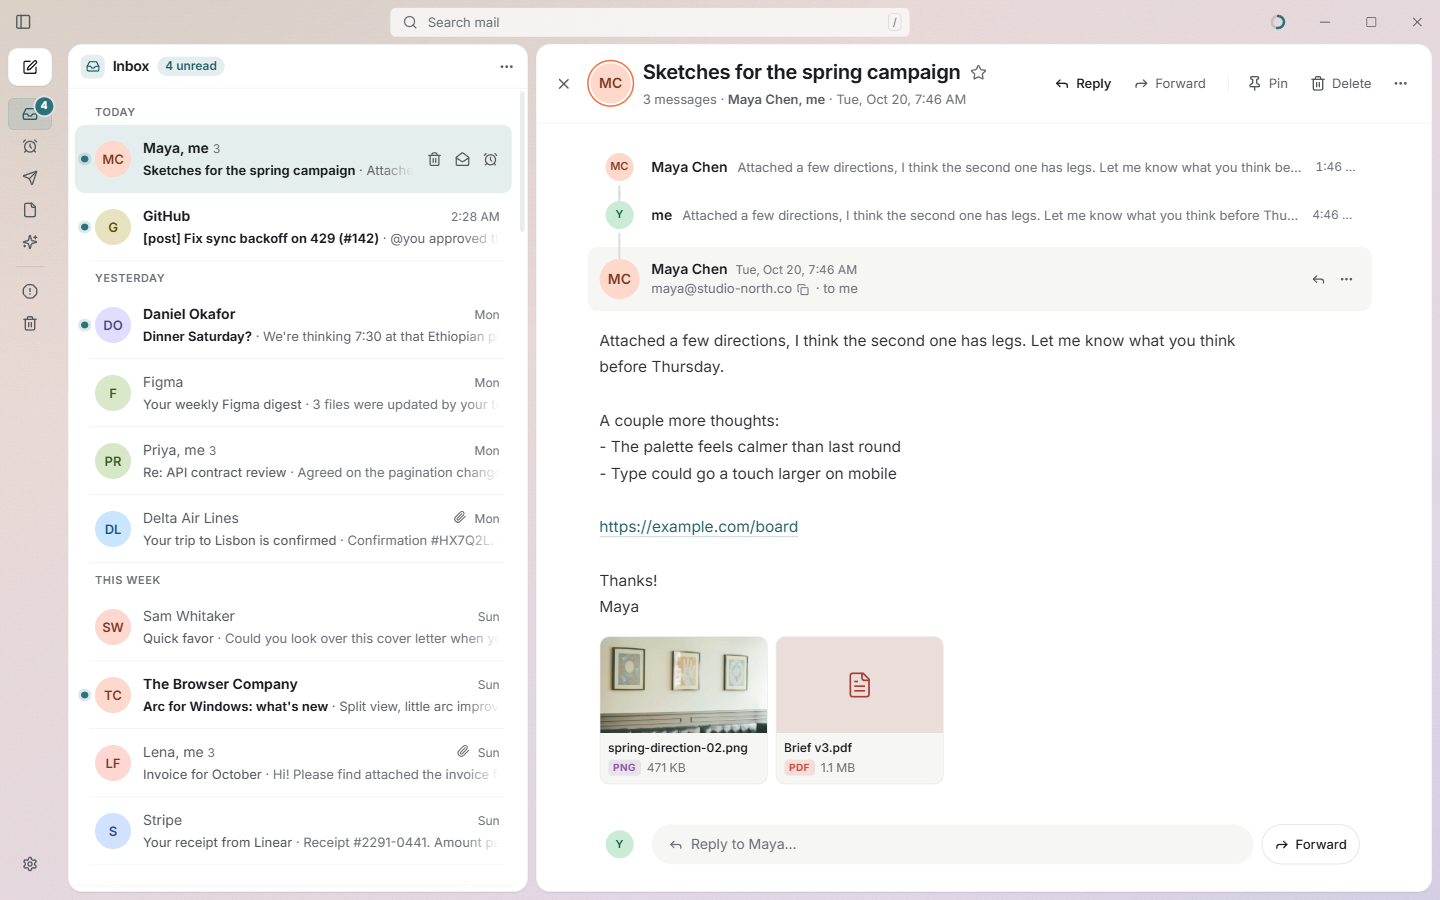Open GitHub sync backoff email
This screenshot has width=1440, height=900.
(x=294, y=227)
